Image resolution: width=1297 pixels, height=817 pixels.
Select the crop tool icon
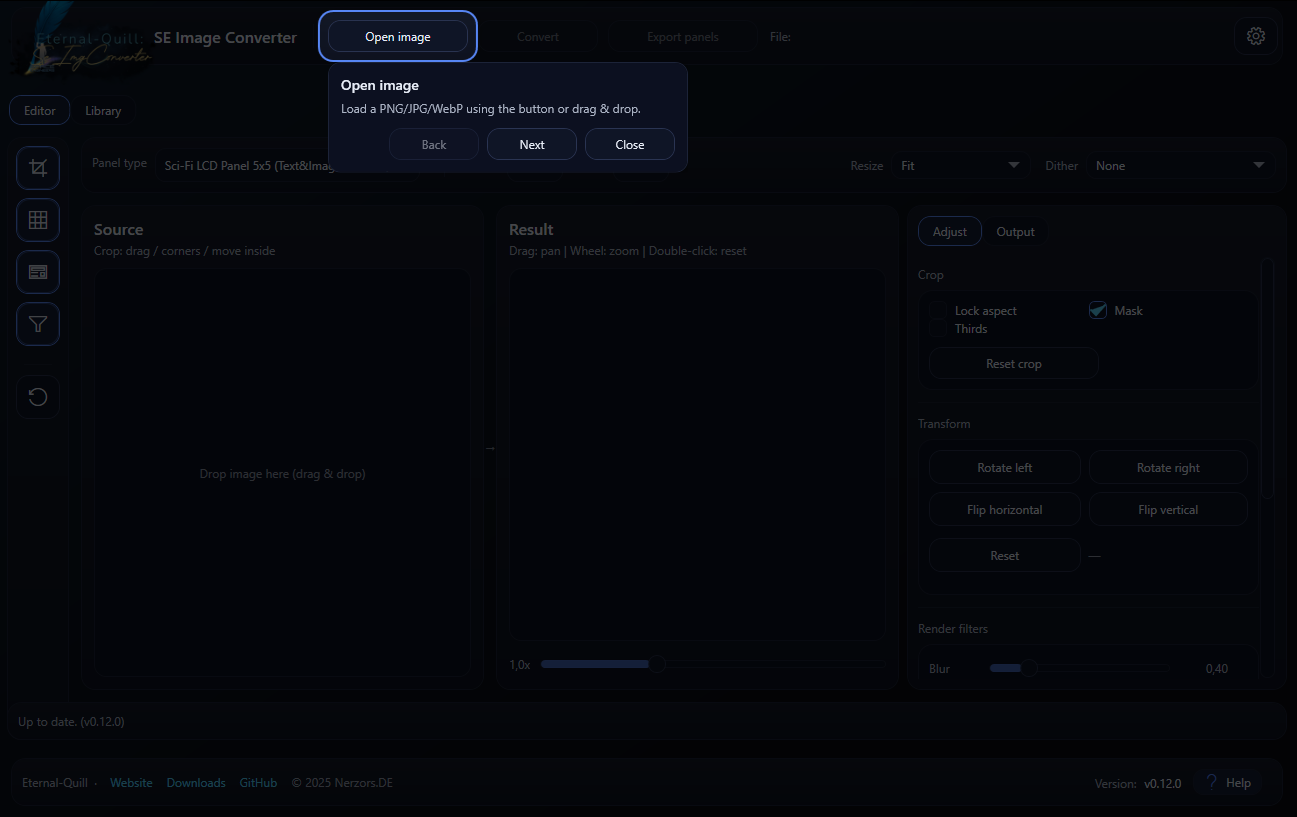(x=38, y=168)
